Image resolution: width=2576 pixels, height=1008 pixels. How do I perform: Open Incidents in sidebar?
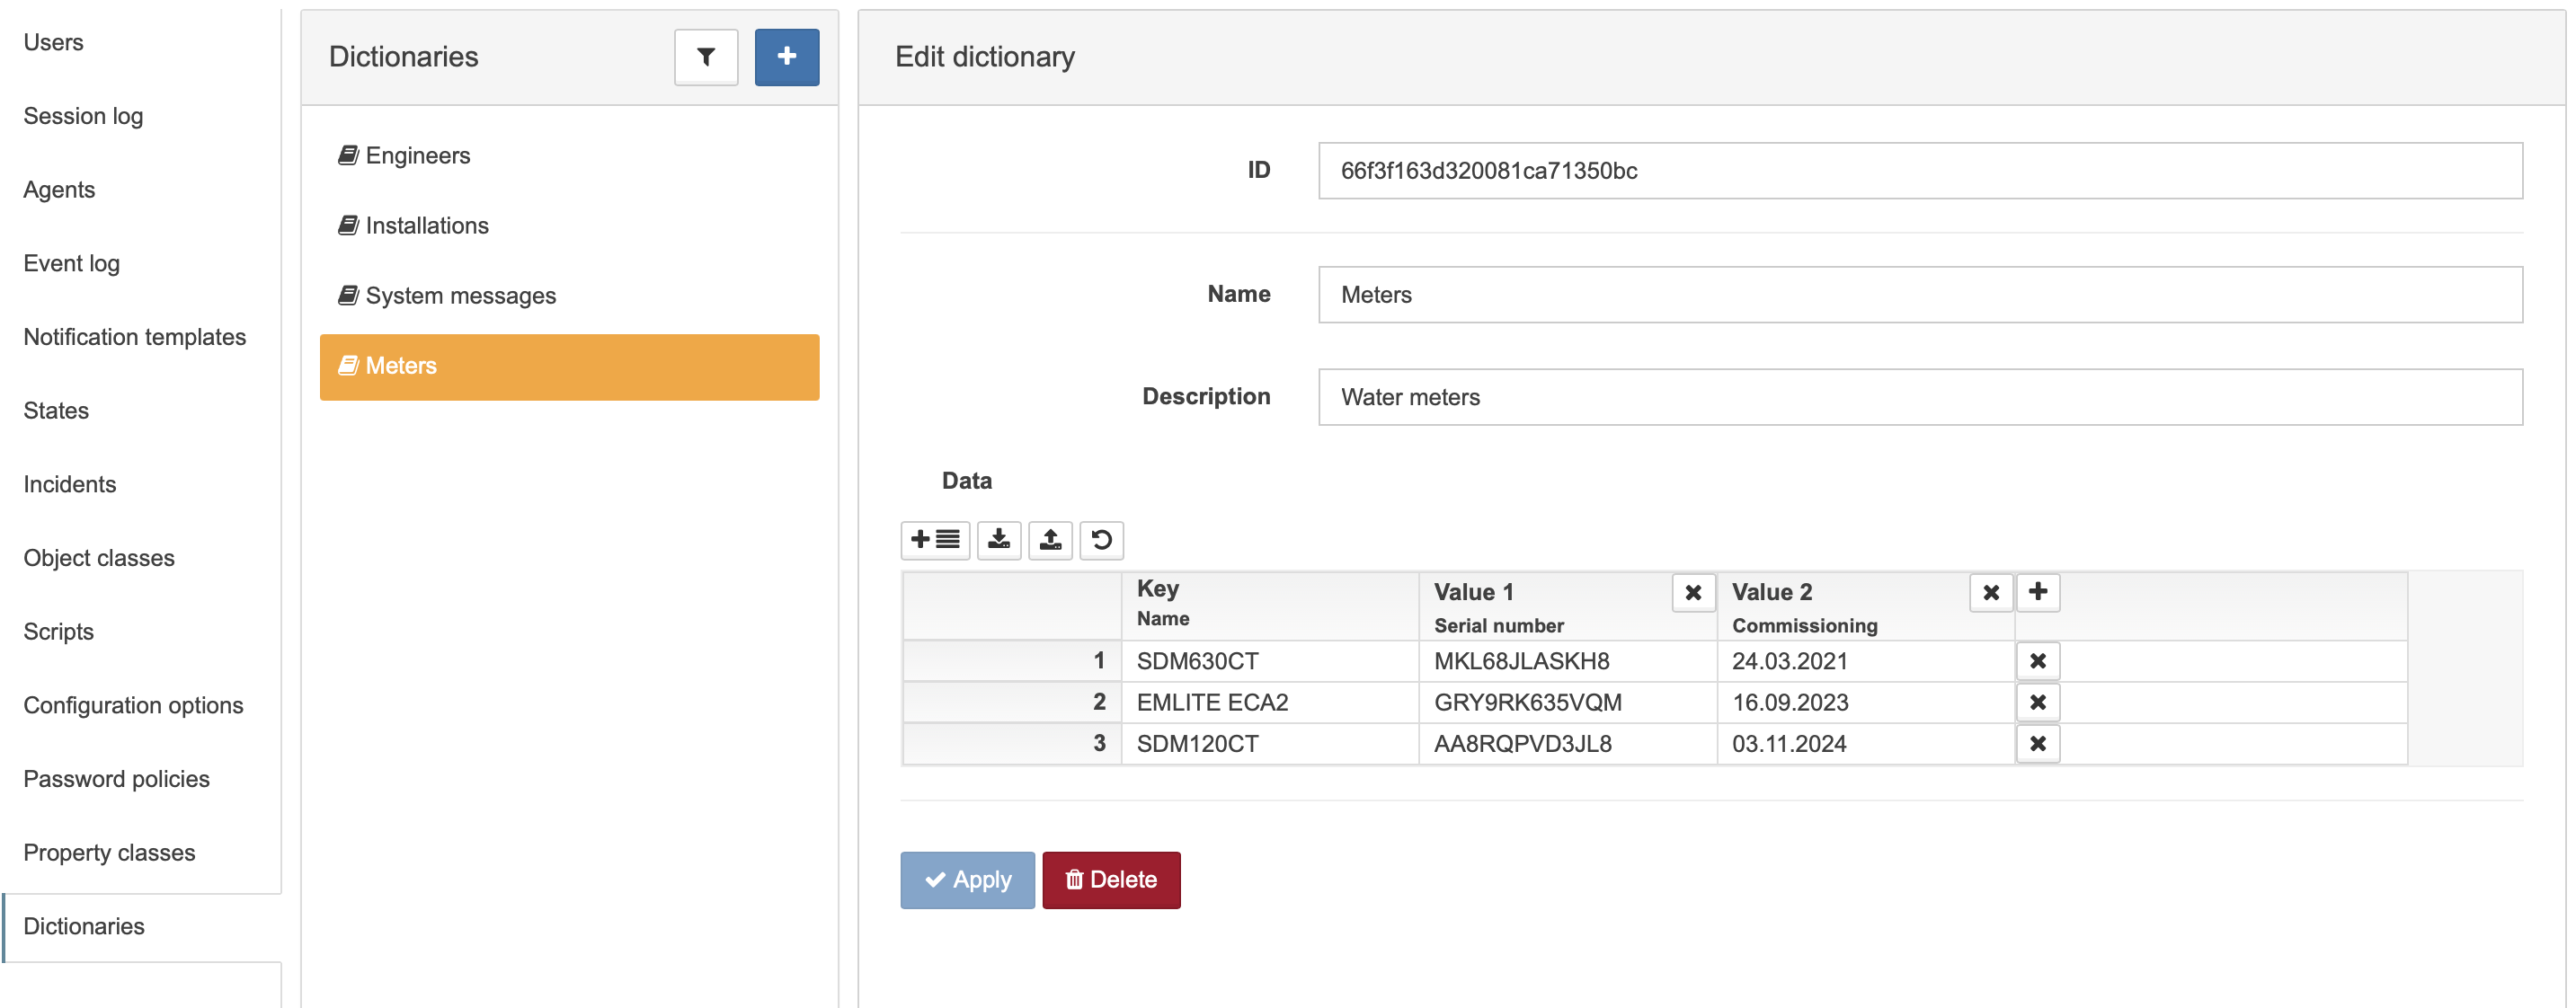click(x=70, y=484)
